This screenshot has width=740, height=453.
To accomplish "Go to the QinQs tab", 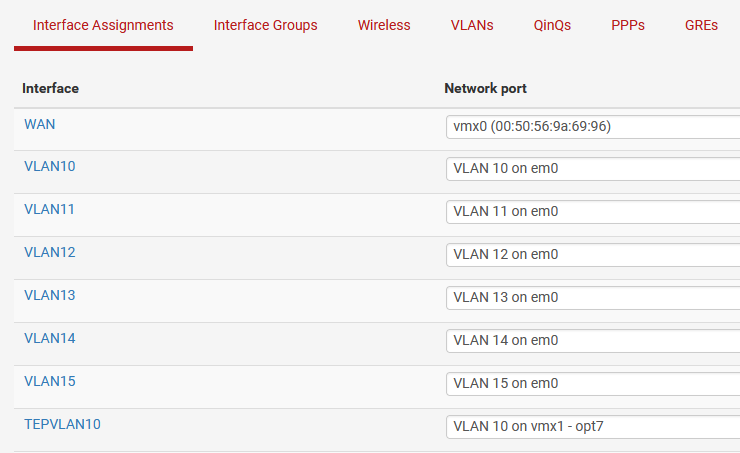I will [552, 25].
